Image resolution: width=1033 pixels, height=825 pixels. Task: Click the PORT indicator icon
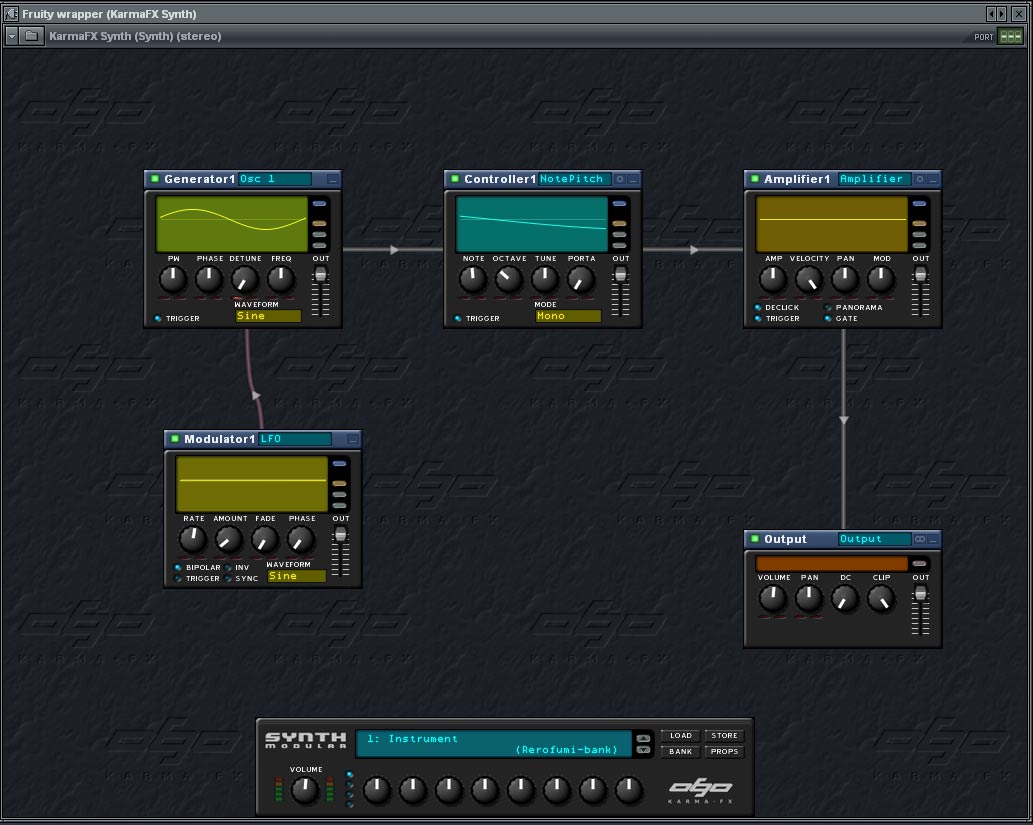click(x=1011, y=36)
